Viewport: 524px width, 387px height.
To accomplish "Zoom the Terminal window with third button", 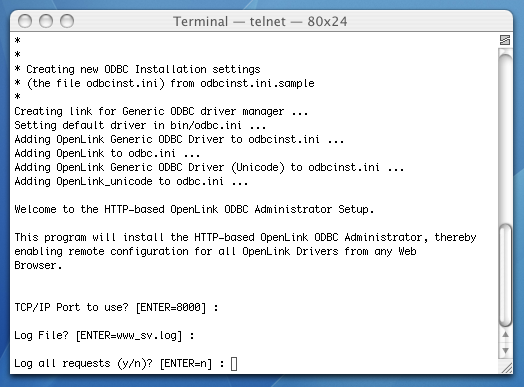I will pos(67,21).
